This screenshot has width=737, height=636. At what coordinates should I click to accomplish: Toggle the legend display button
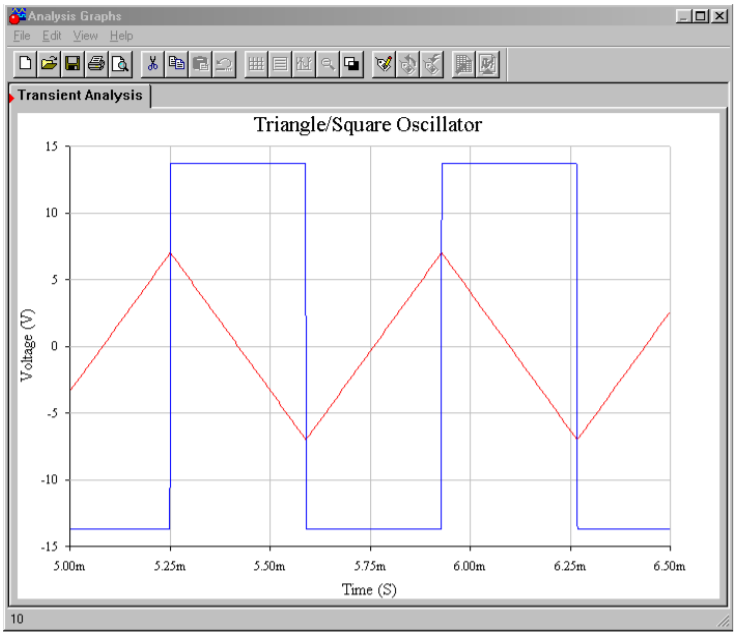[x=280, y=64]
